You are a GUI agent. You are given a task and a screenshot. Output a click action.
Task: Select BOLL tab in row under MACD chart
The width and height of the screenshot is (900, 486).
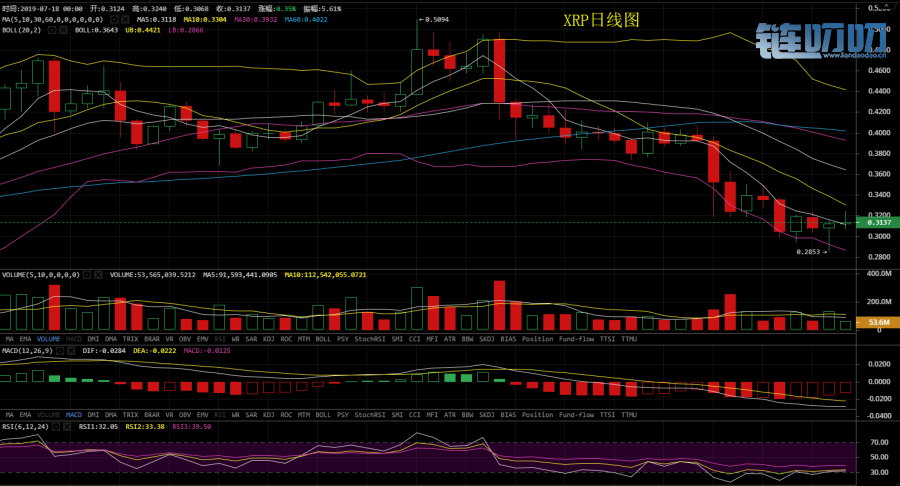click(x=323, y=415)
